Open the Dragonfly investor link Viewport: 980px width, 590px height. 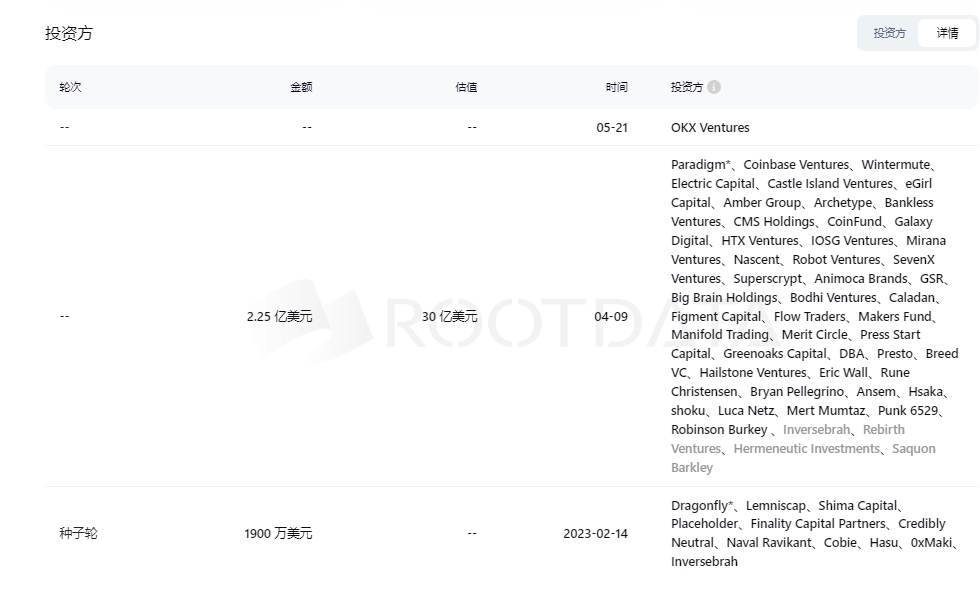701,505
